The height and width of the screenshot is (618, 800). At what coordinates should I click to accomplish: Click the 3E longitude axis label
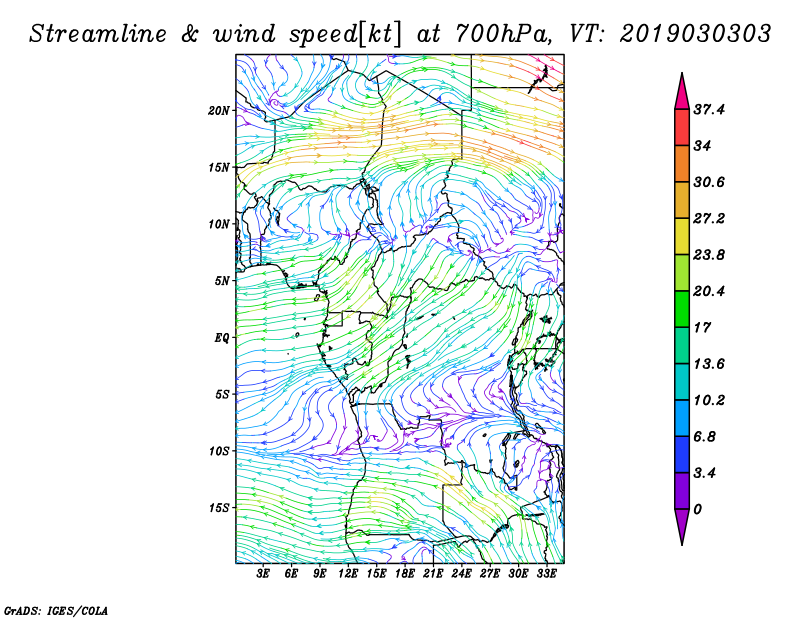click(263, 574)
